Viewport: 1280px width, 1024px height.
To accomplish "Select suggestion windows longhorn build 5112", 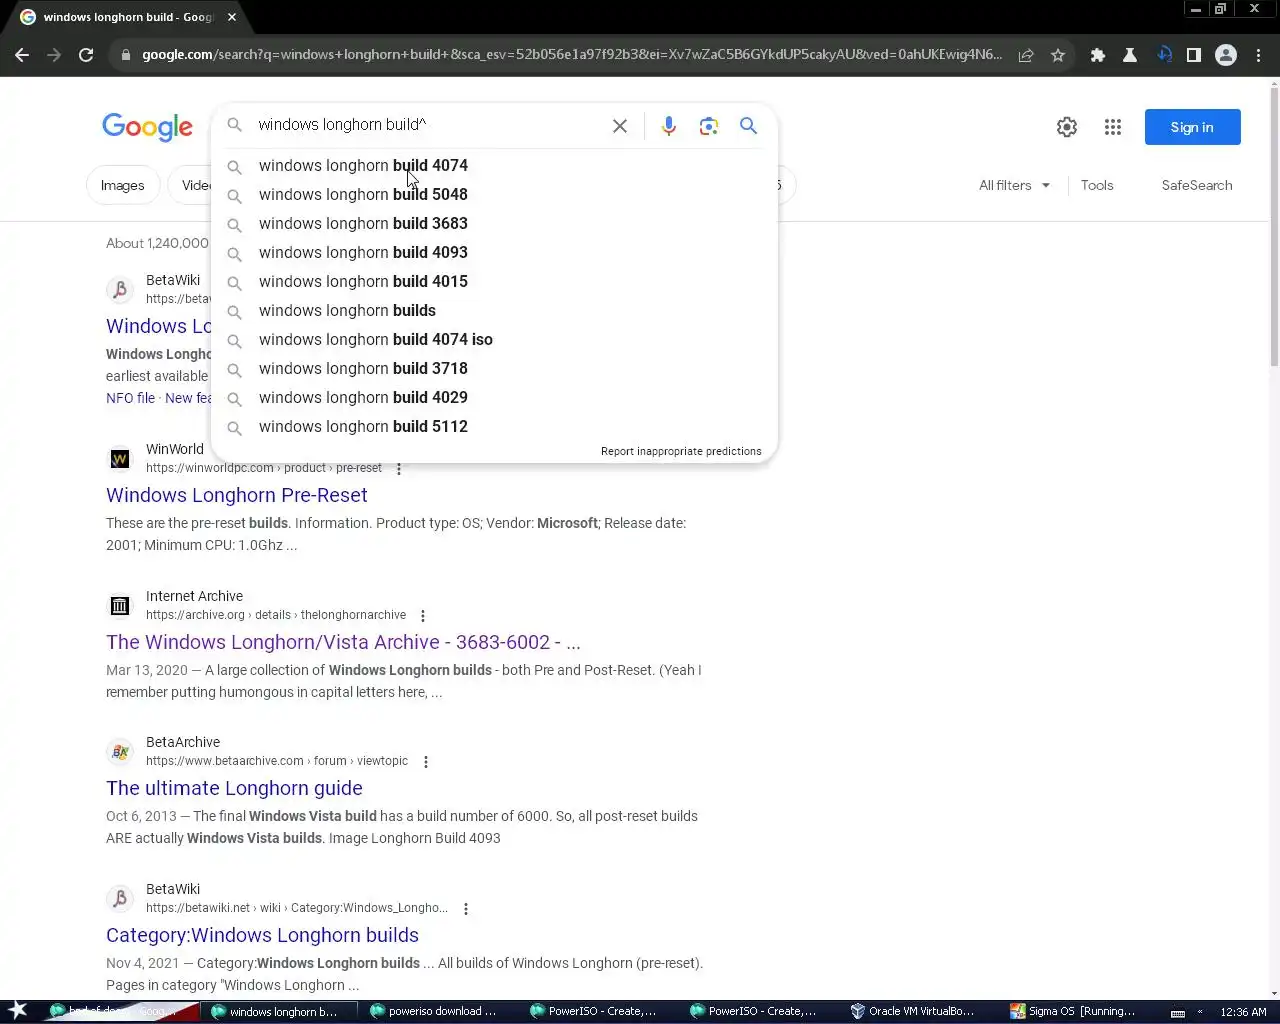I will (494, 427).
